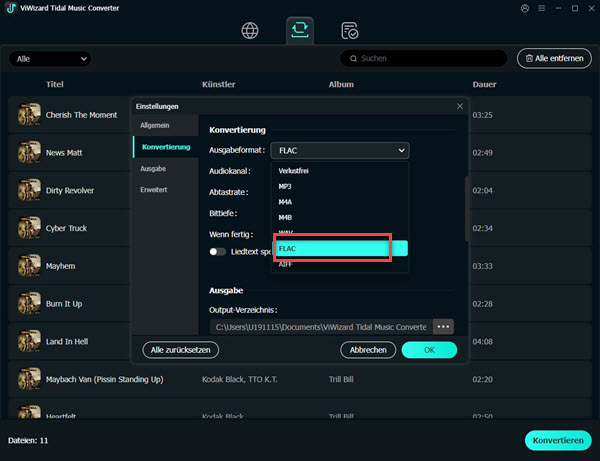This screenshot has width=600, height=461.
Task: Open the globe web browser tab
Action: [x=250, y=31]
